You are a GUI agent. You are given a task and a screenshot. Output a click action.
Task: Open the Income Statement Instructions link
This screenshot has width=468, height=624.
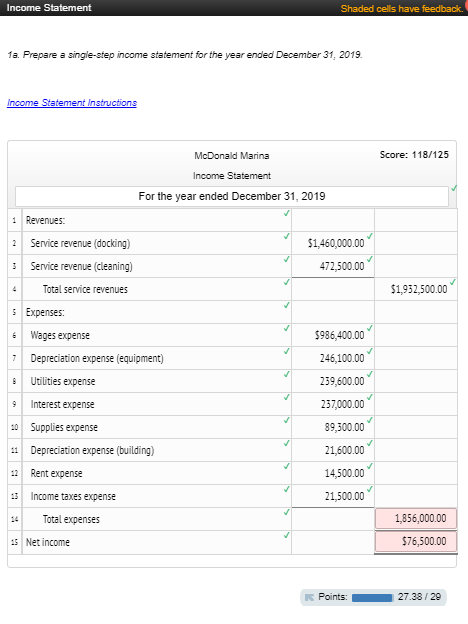coord(72,103)
